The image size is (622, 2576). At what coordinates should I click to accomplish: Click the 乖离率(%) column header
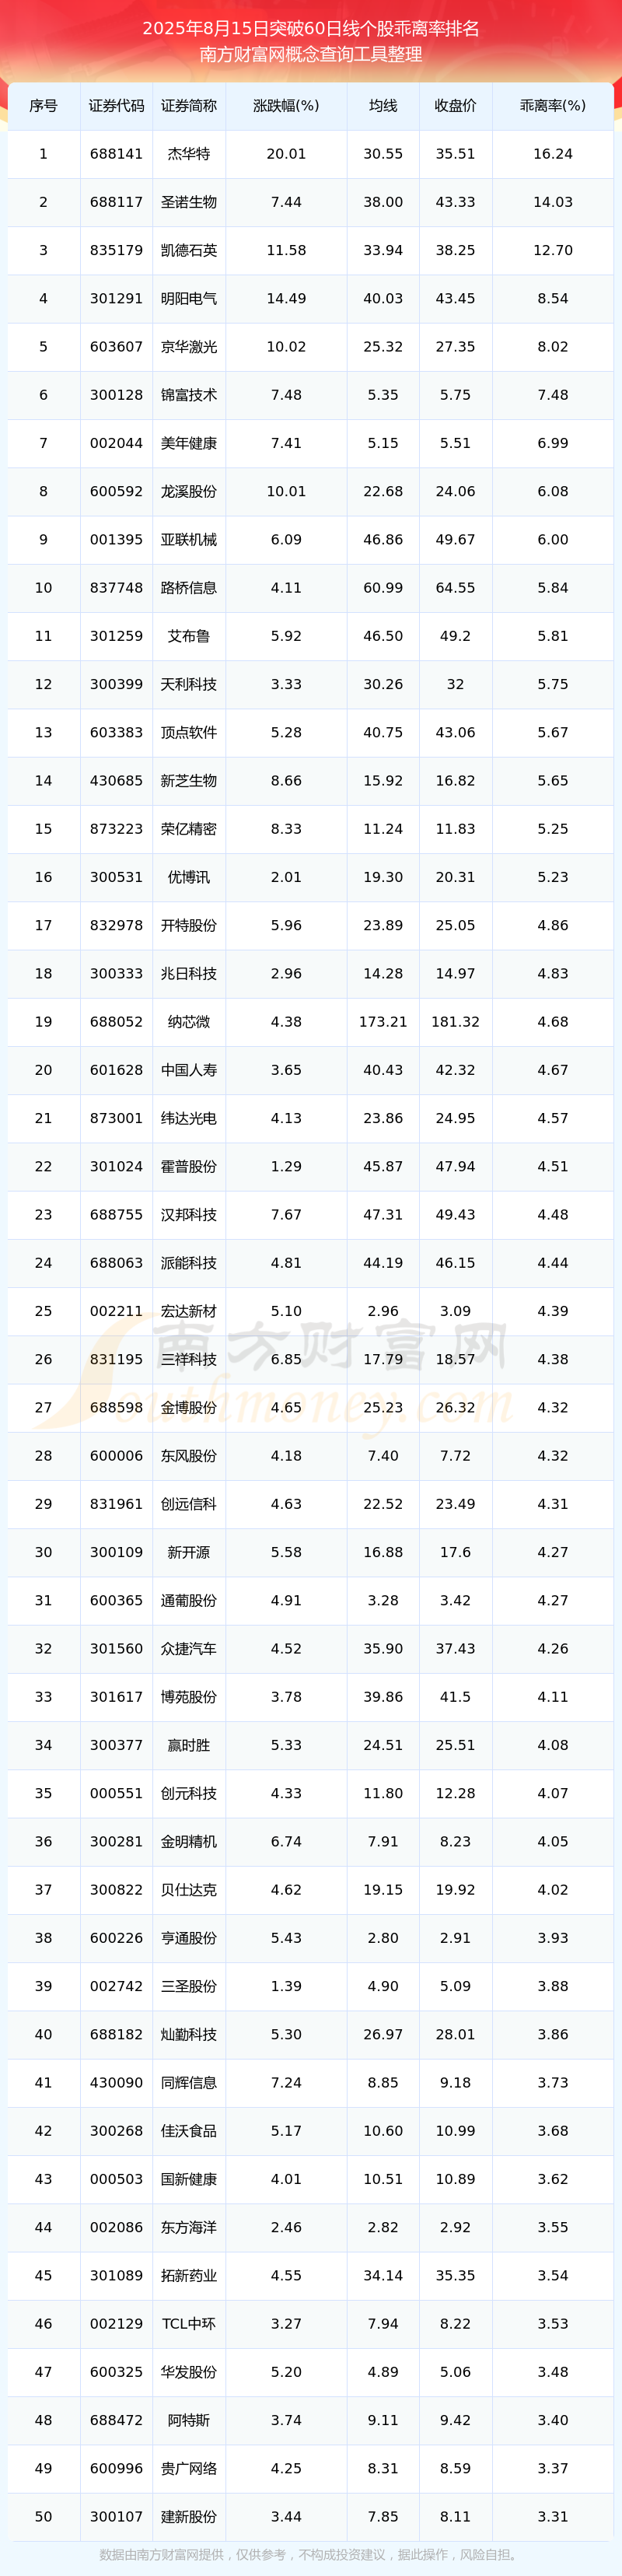point(553,106)
